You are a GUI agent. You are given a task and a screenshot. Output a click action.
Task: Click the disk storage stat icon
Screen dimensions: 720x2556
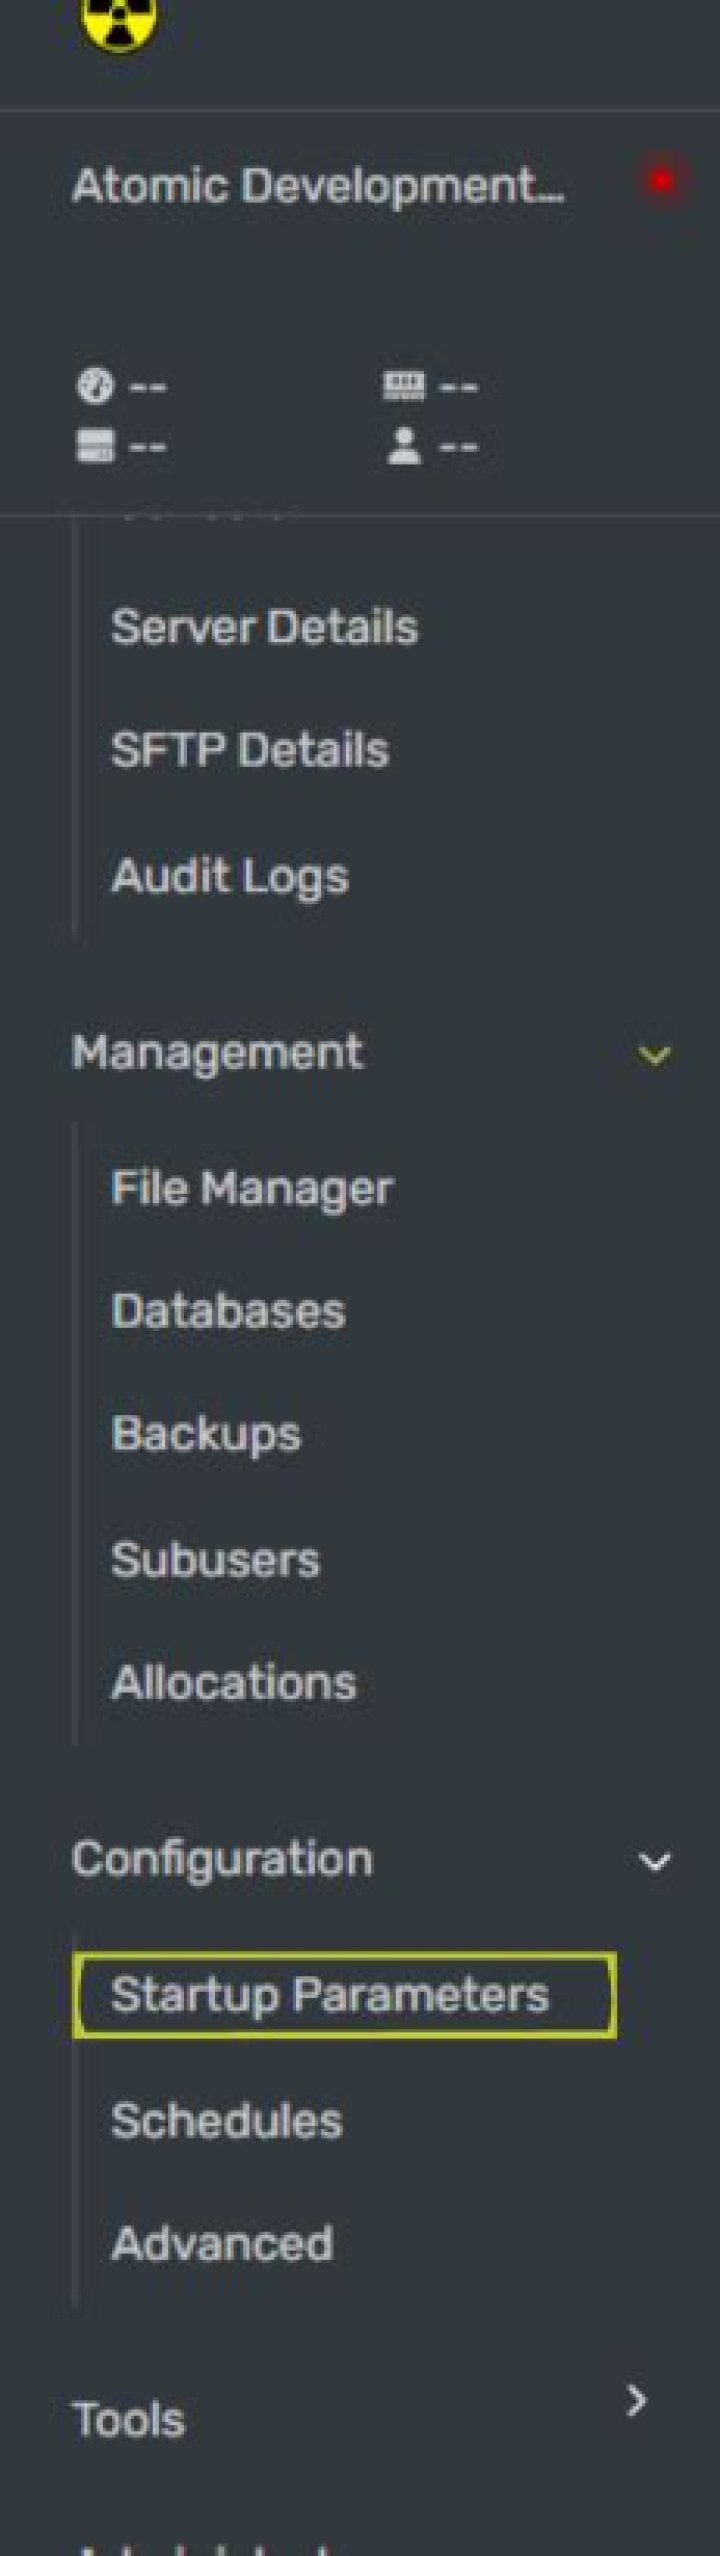(x=95, y=446)
